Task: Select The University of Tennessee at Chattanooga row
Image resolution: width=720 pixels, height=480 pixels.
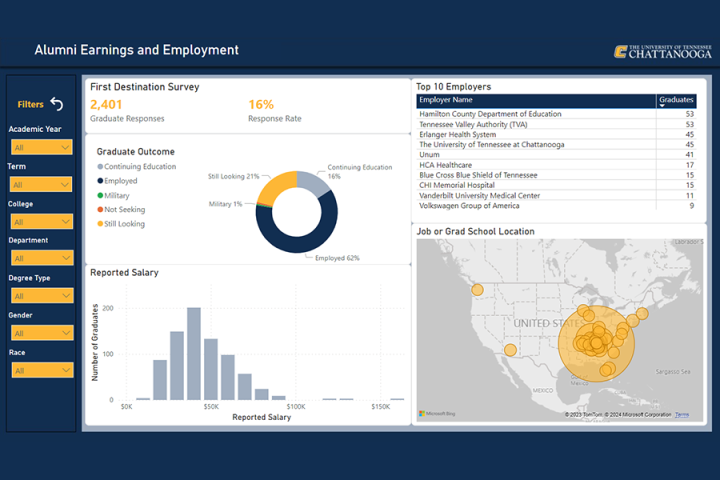Action: point(556,145)
